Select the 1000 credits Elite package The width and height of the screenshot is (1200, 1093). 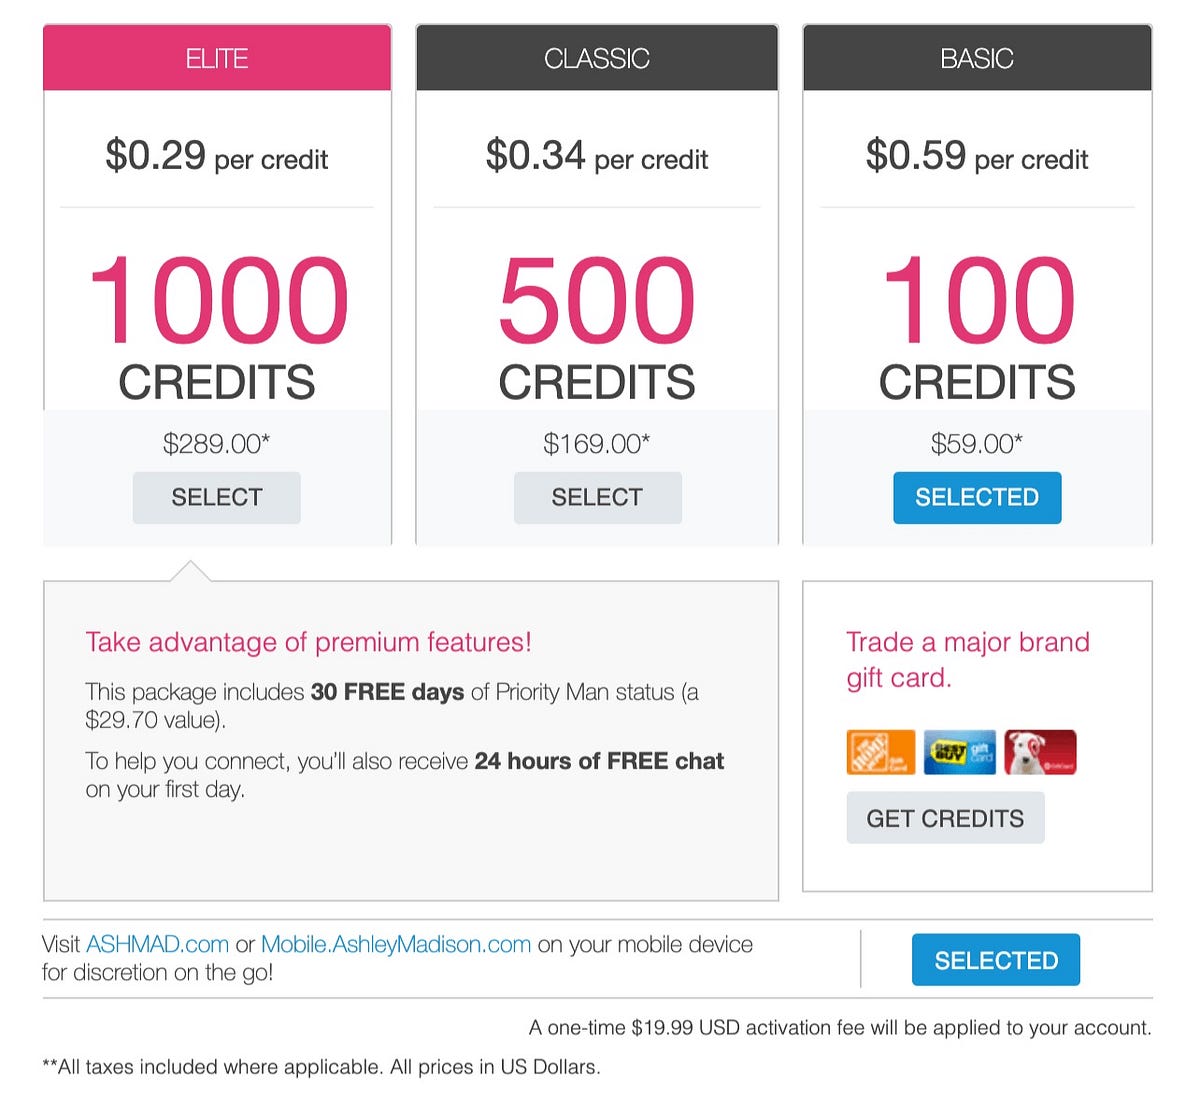(217, 497)
